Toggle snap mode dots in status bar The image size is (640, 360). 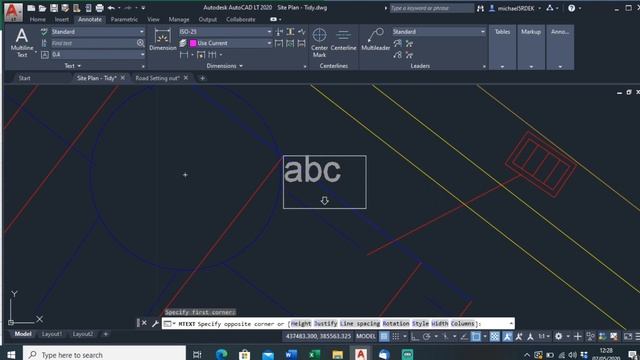(396, 336)
